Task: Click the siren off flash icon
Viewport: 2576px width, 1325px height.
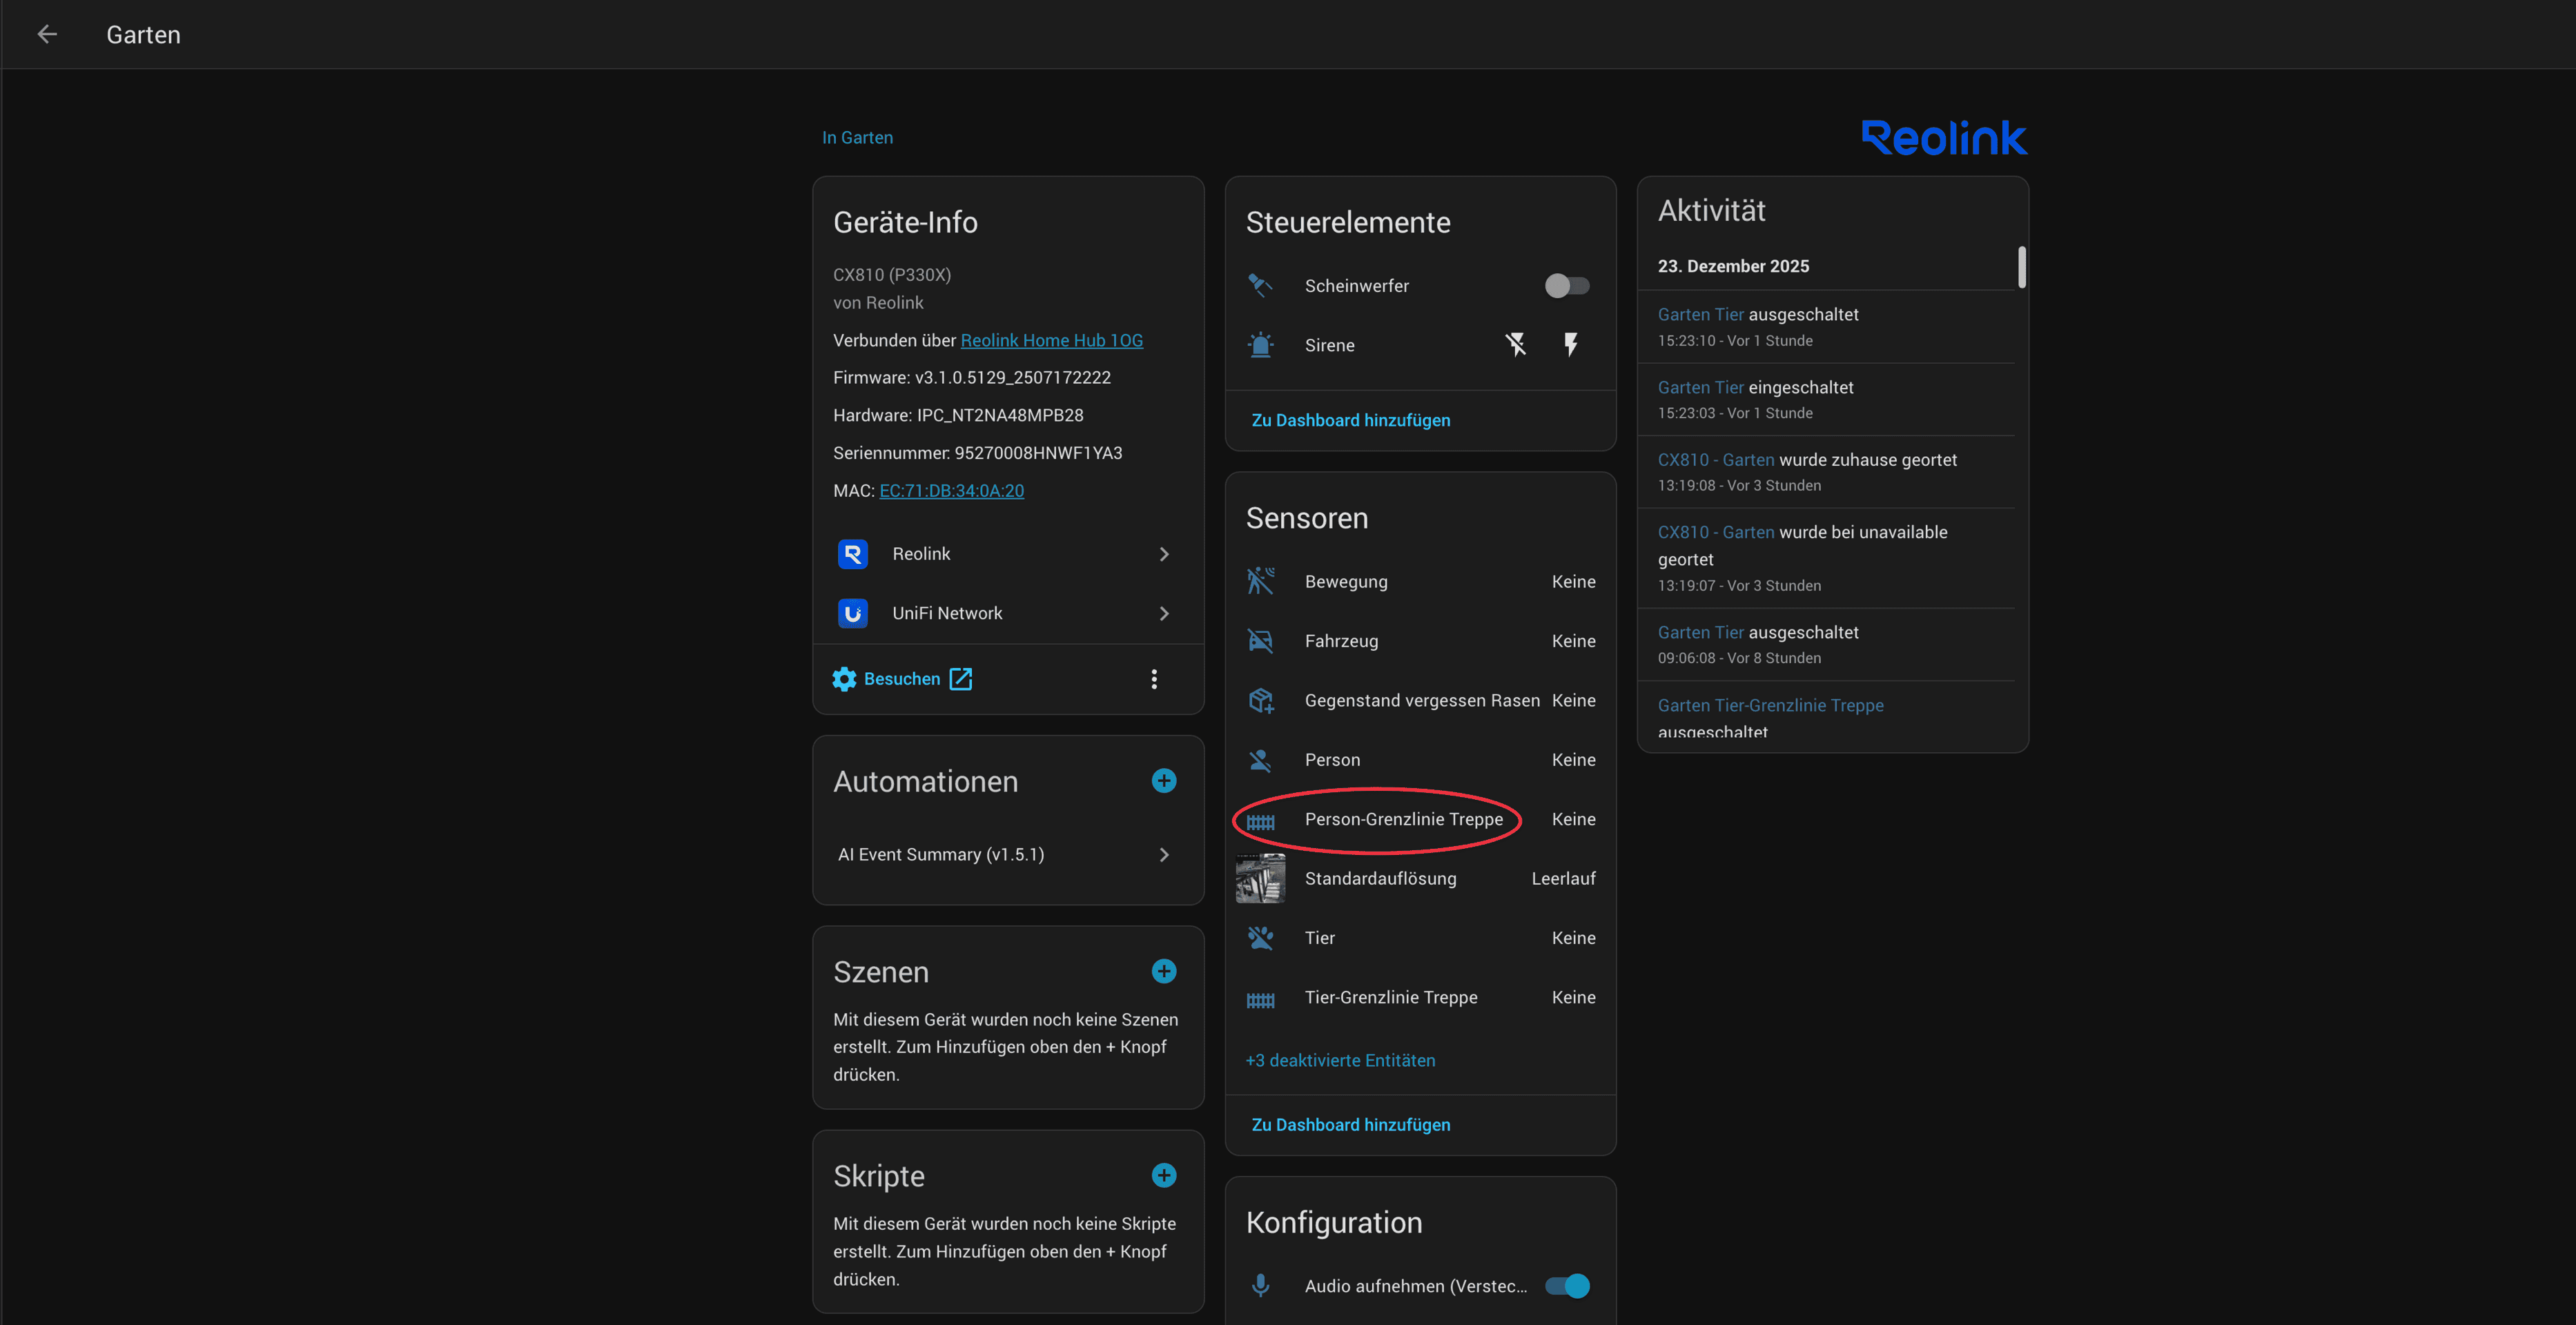Action: (1516, 345)
